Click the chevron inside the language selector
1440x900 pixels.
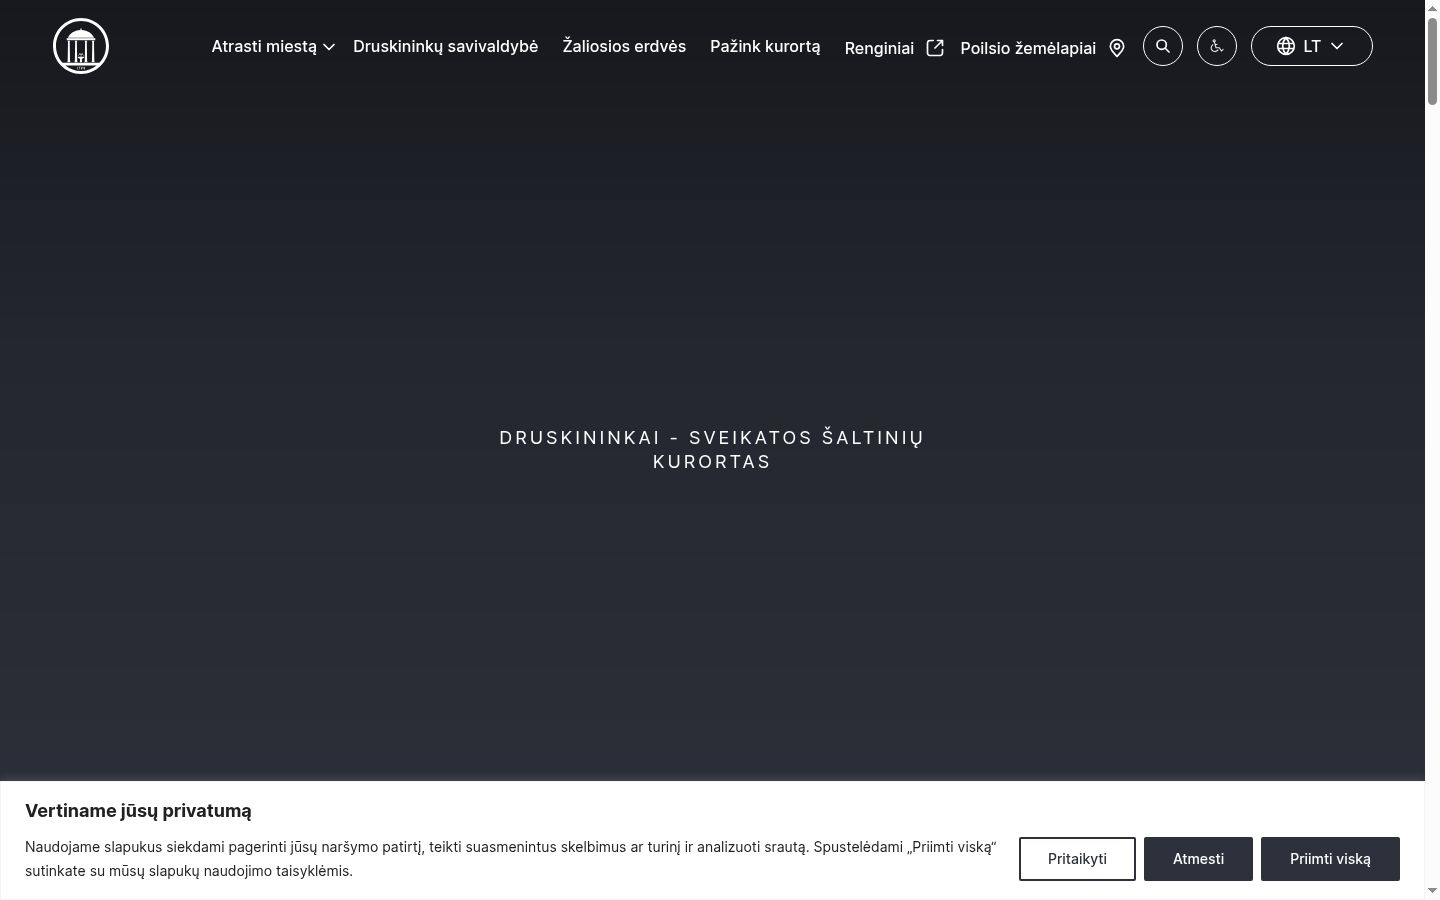coord(1337,46)
